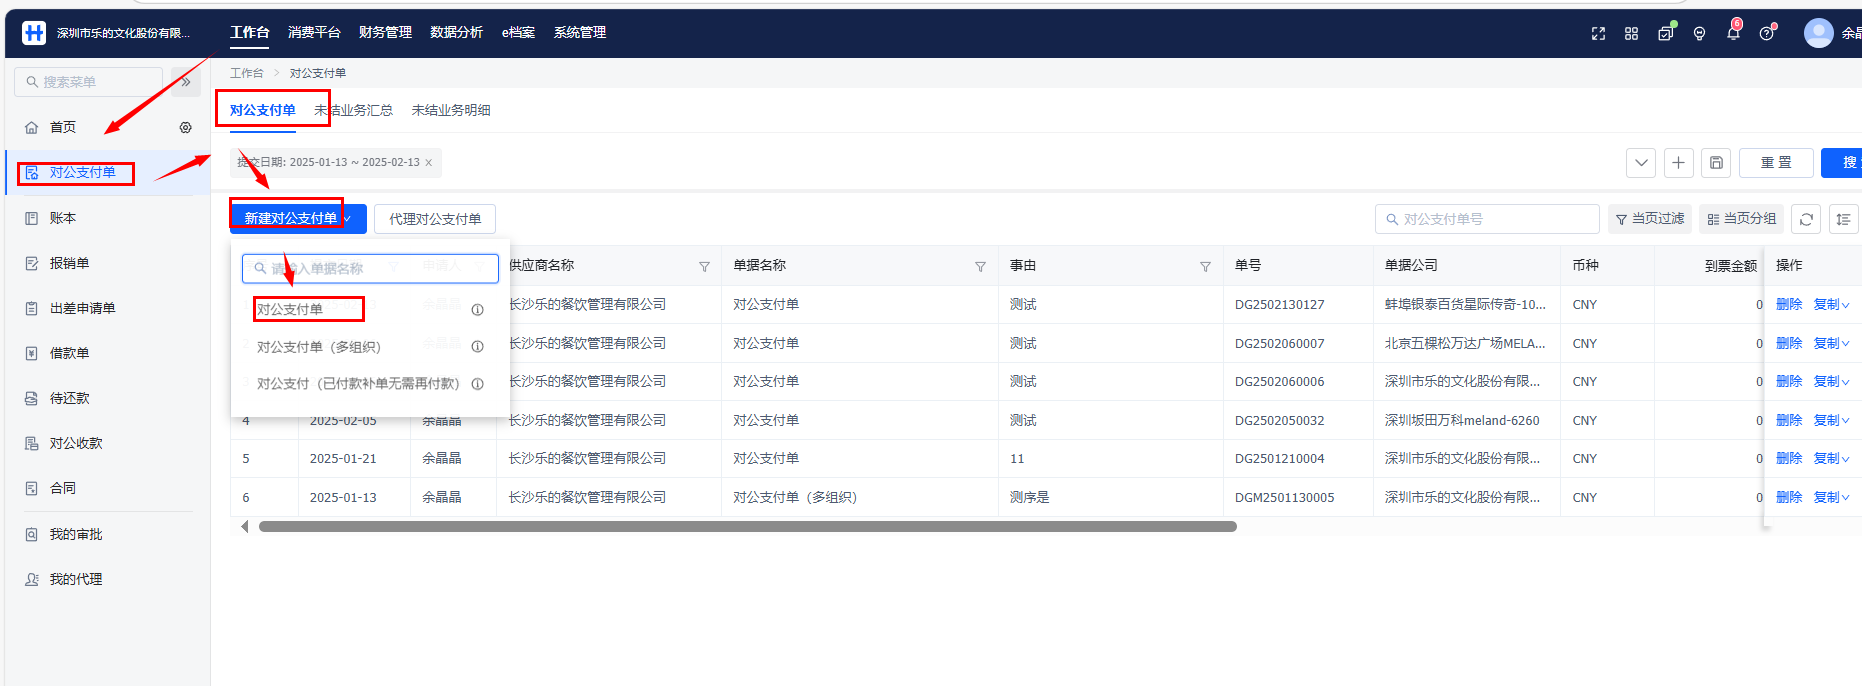Screen dimensions: 1862x686
Task: Click the save filter disk icon
Action: point(1716,163)
